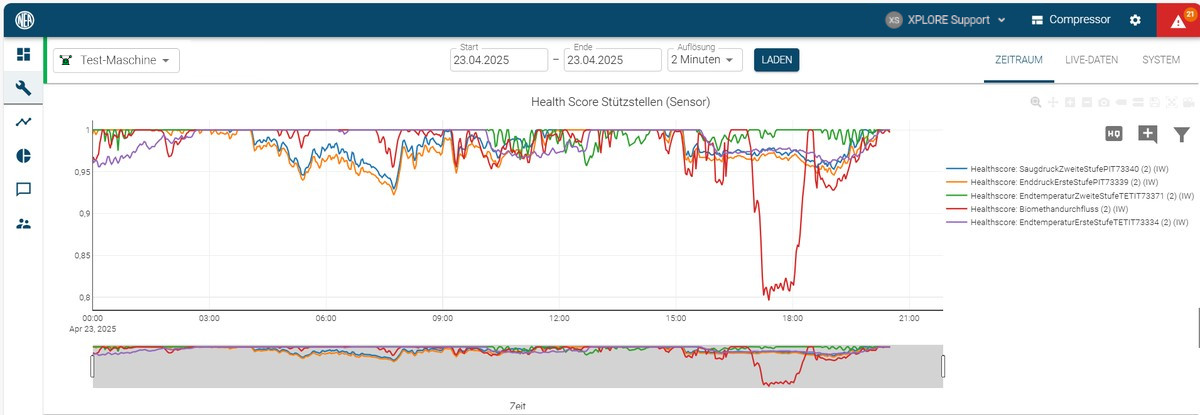
Task: Activate the chart zoom magnifier tool
Action: (1036, 102)
